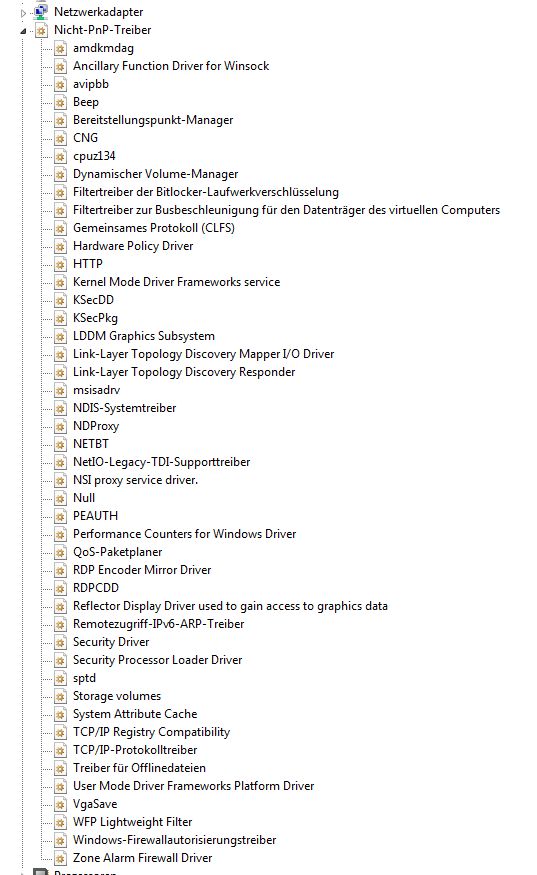Click the icon beside Hardware Policy Driver
Screen dimensions: 537x875
(60, 246)
